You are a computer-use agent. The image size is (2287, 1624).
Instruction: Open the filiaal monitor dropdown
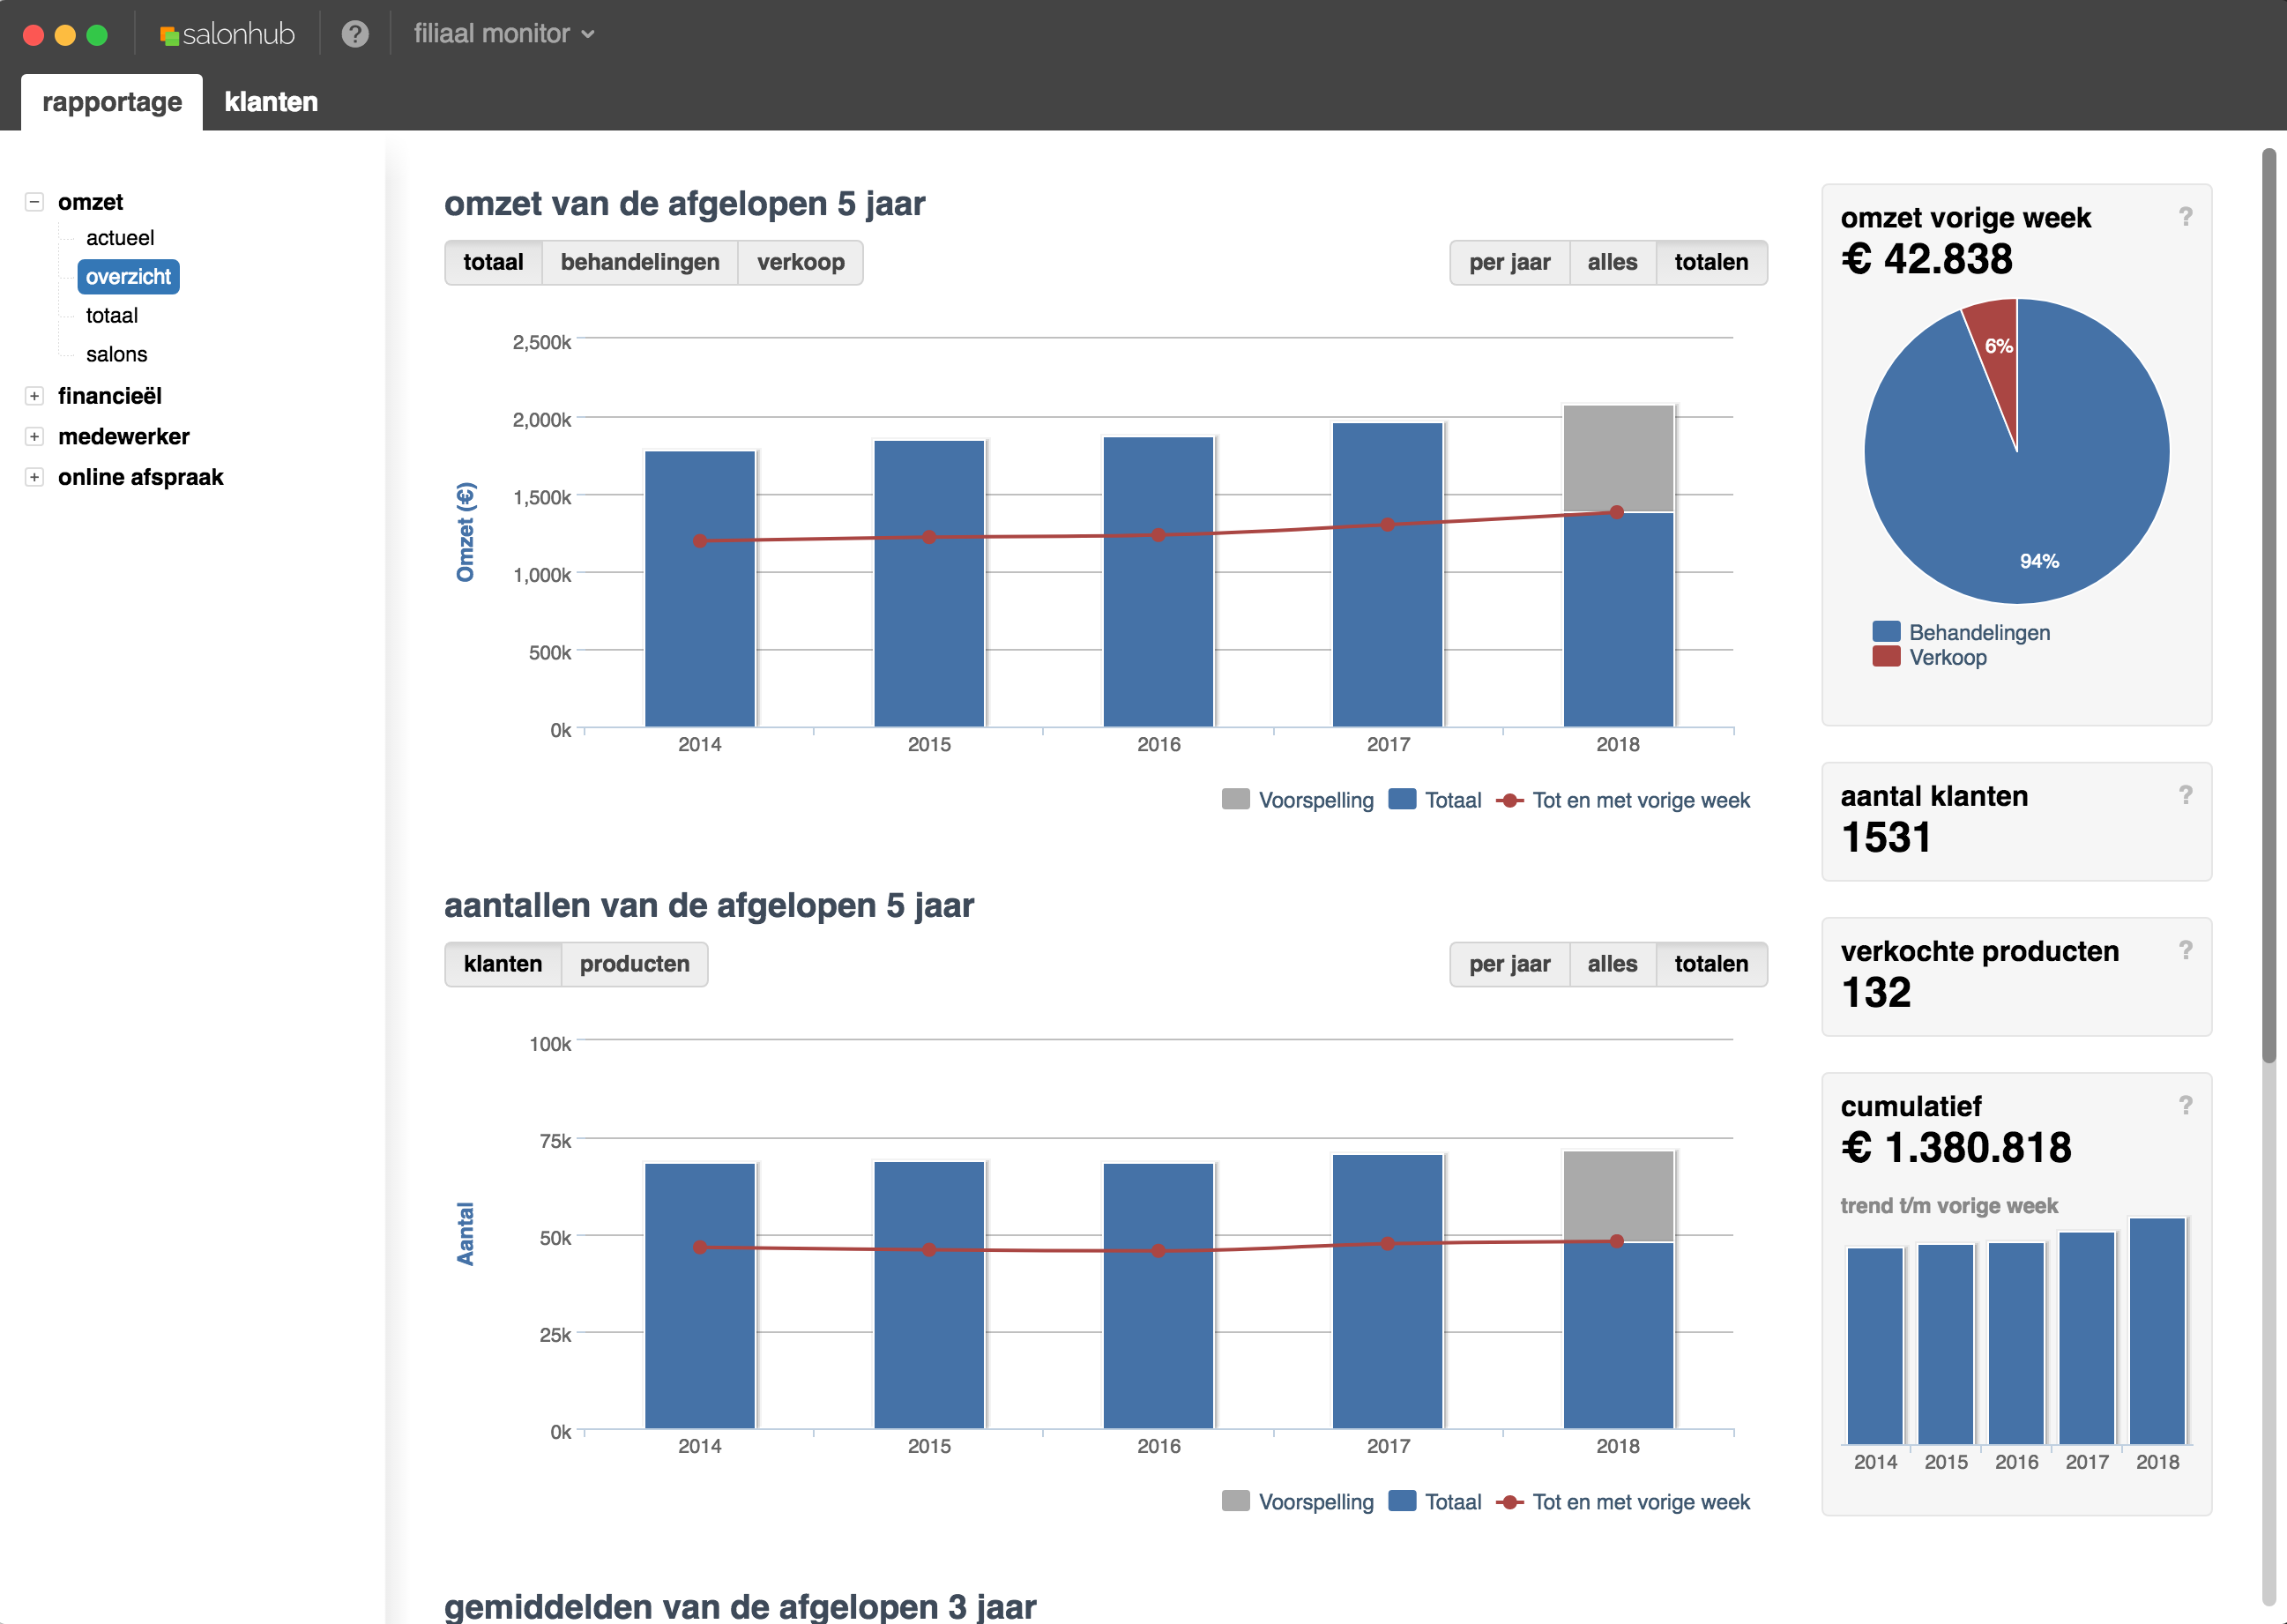[x=504, y=34]
